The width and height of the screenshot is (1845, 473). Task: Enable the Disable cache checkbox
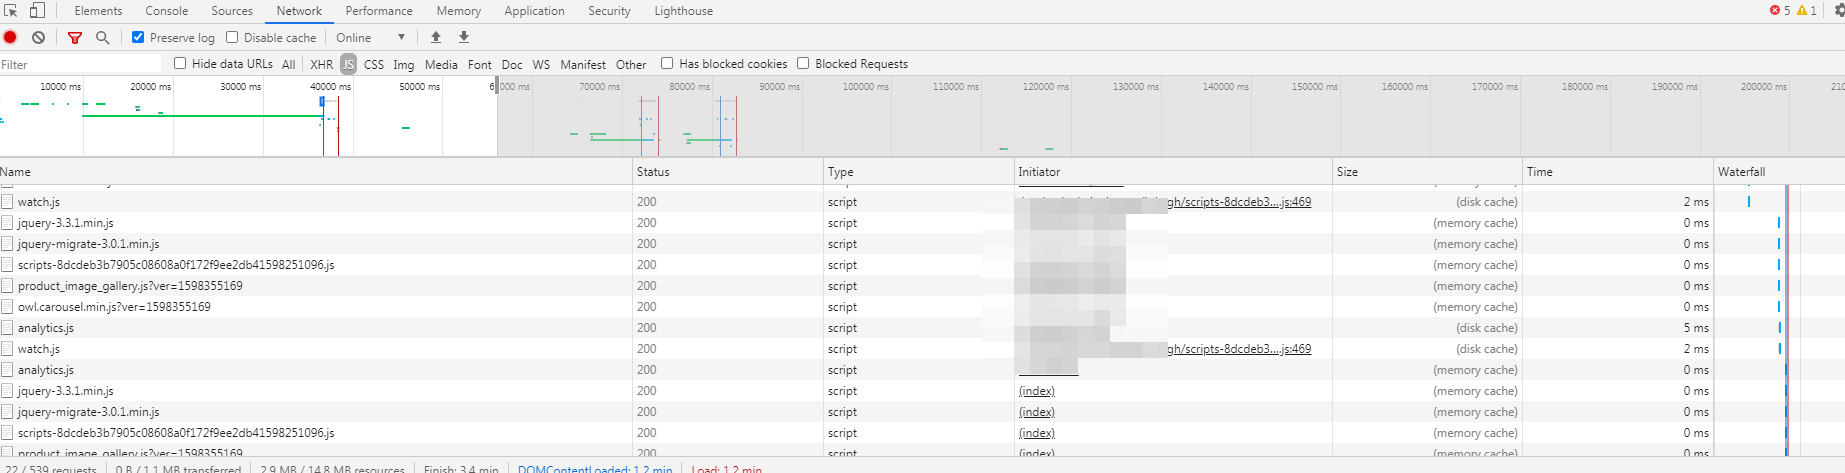click(x=232, y=38)
